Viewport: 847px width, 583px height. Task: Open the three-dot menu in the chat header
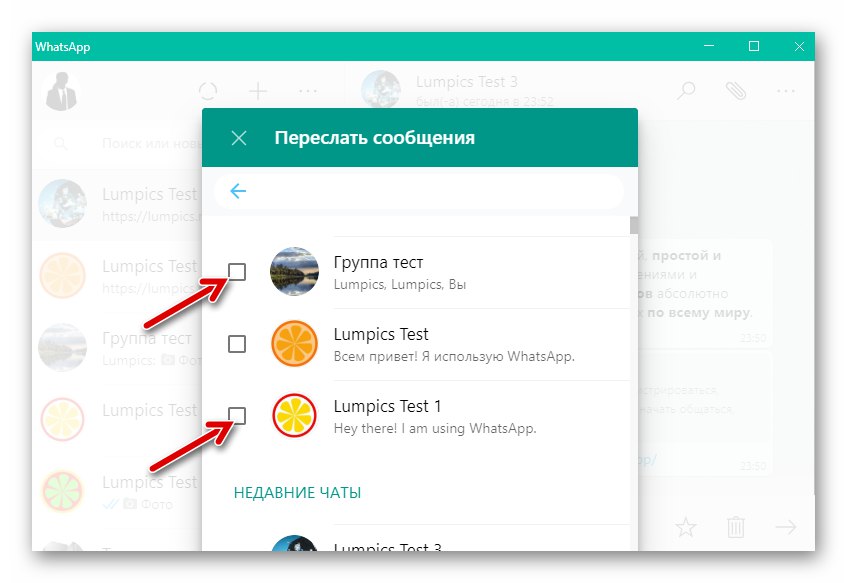pyautogui.click(x=785, y=91)
